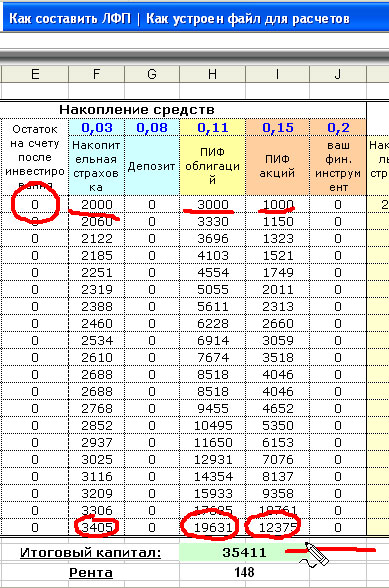
Task: Select the cell with value 6153
Action: click(x=278, y=442)
